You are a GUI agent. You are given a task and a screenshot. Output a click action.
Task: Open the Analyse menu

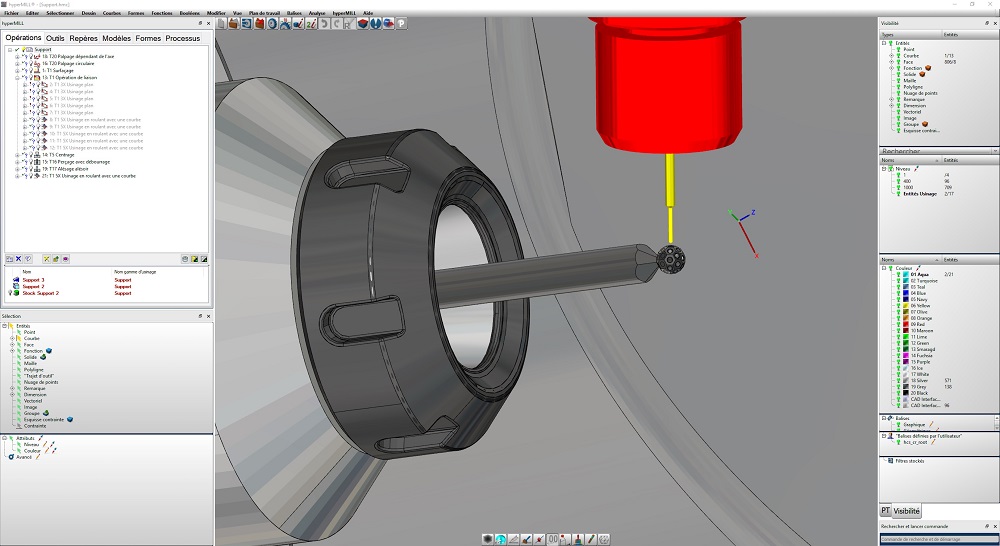(316, 13)
